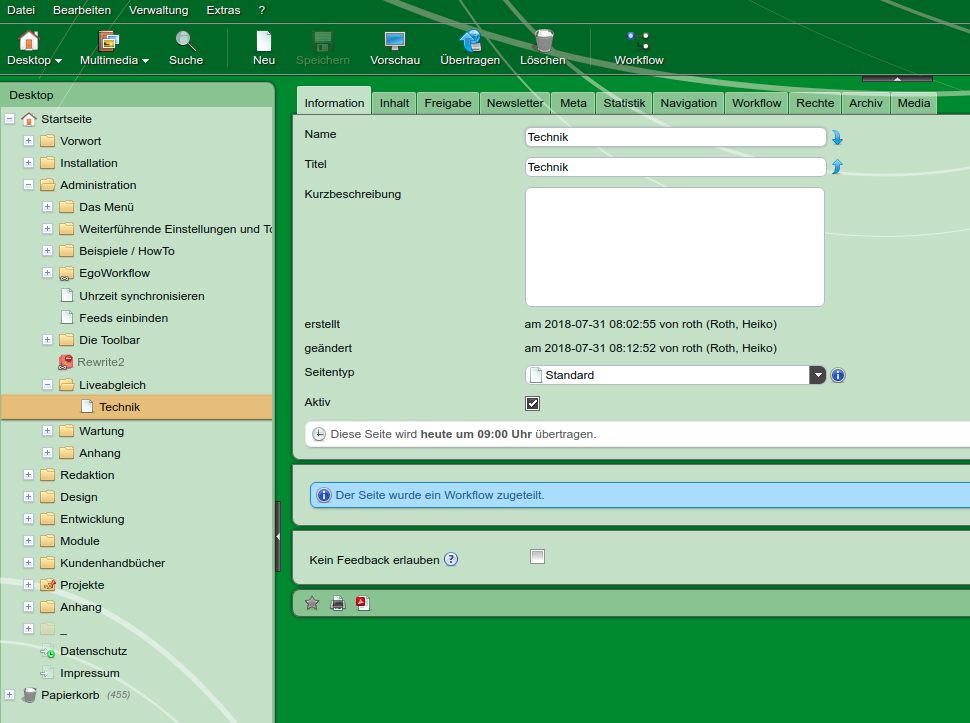This screenshot has width=970, height=723.
Task: Click the EgoWorkflow folder icon
Action: coord(66,273)
